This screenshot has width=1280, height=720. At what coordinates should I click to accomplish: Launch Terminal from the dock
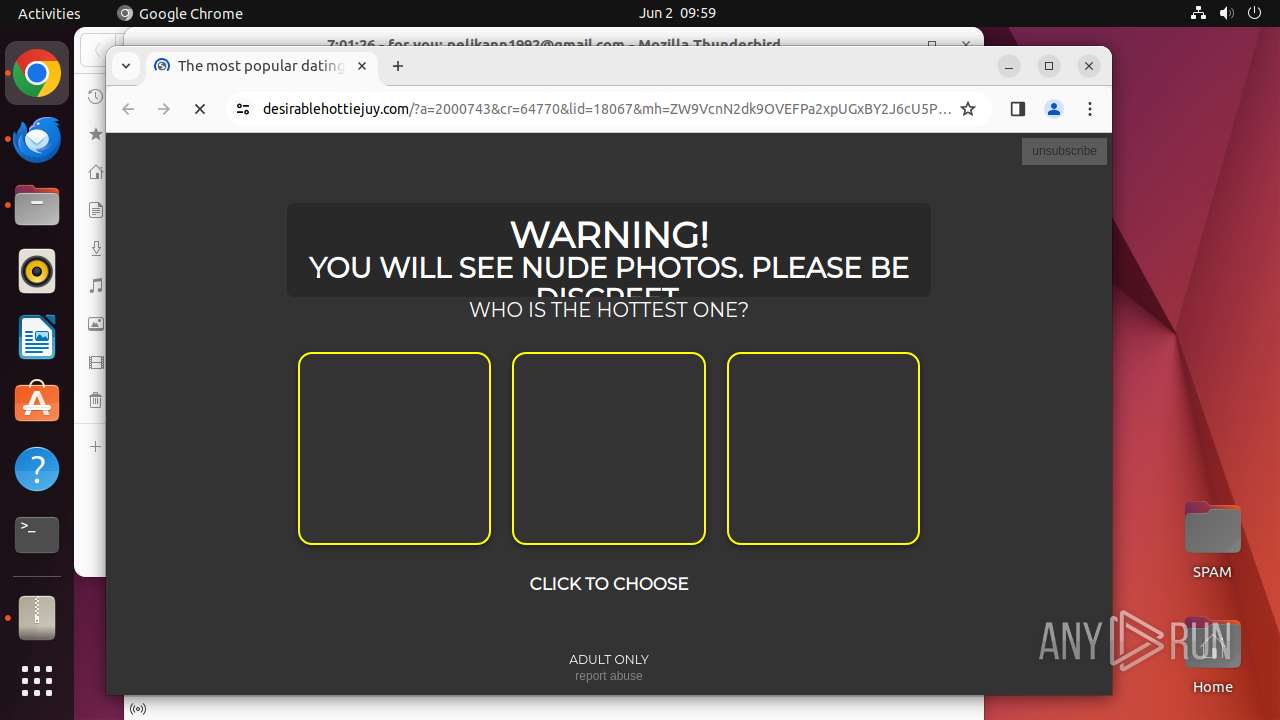pyautogui.click(x=37, y=535)
